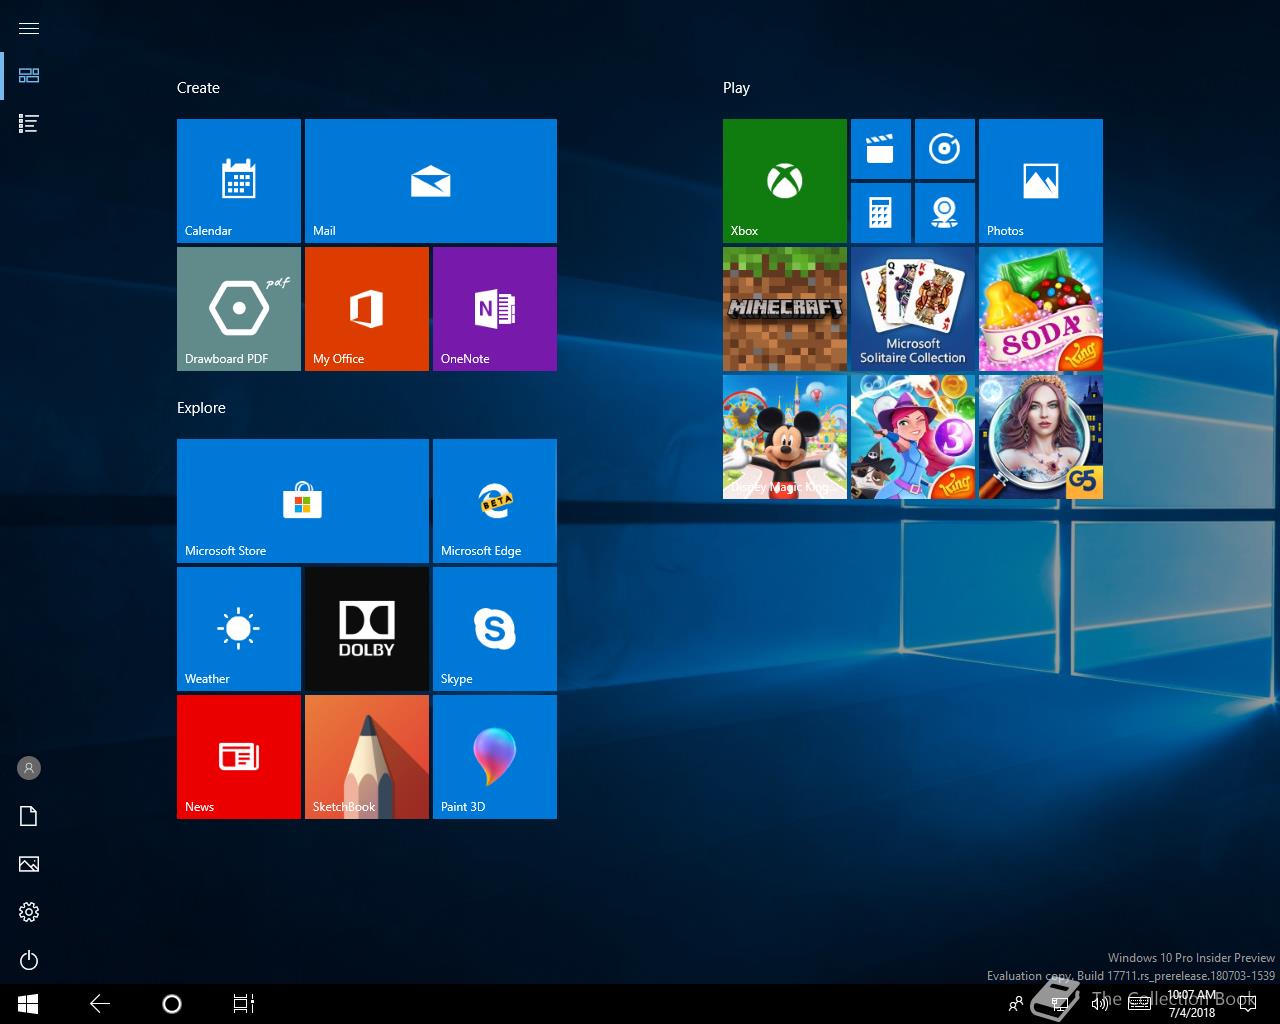Open Documents from Start sidebar

tap(29, 816)
